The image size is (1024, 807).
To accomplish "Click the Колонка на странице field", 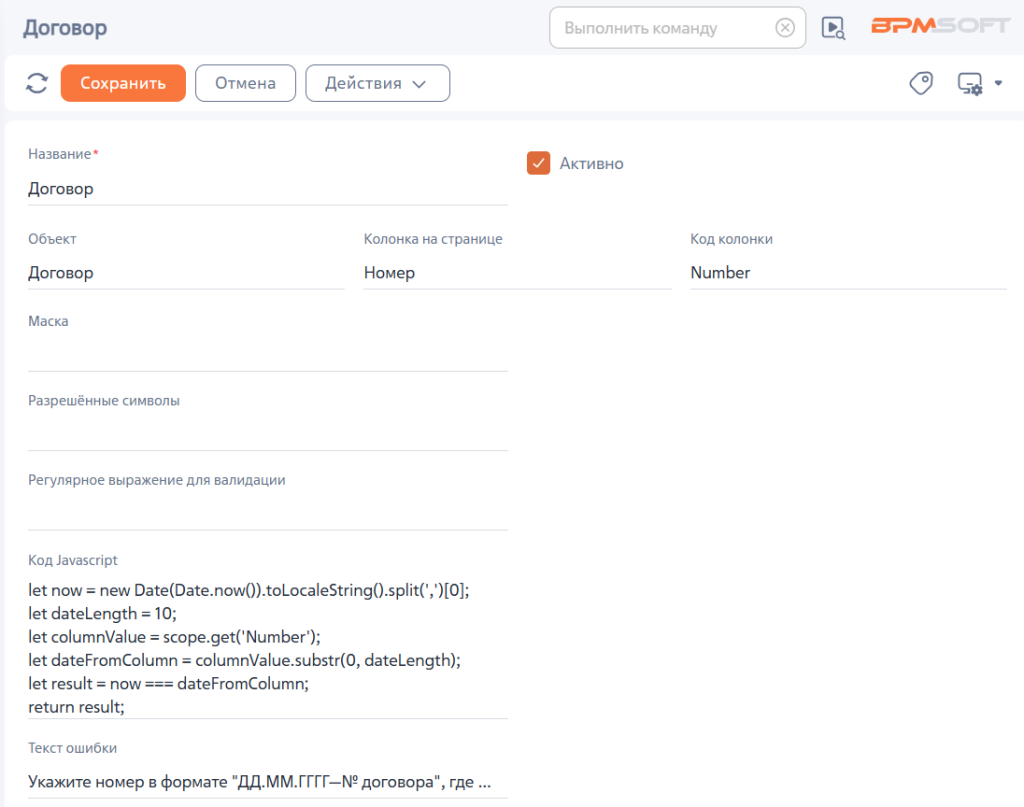I will coord(517,273).
